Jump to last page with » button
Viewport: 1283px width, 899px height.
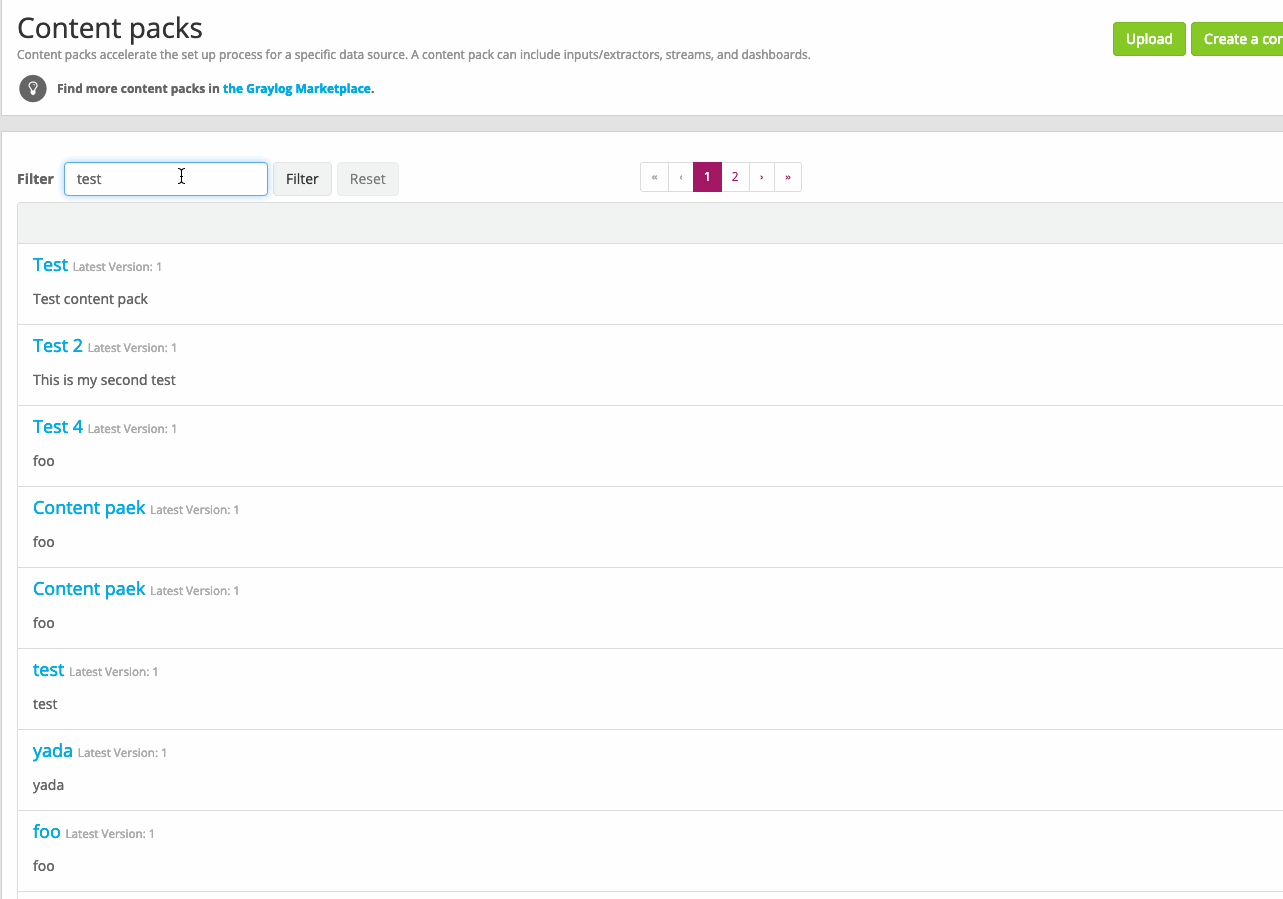pyautogui.click(x=788, y=177)
